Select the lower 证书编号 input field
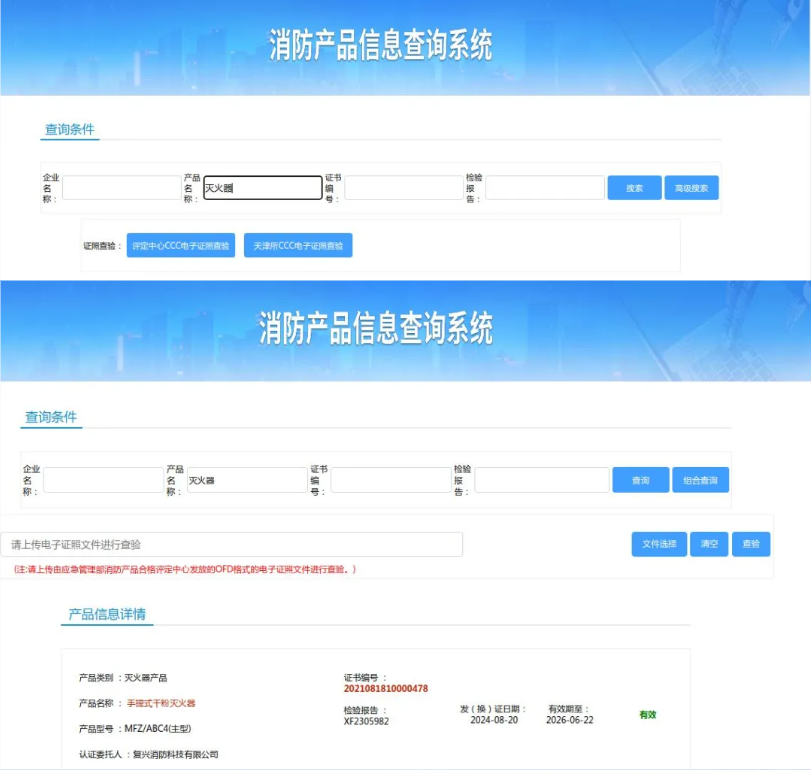This screenshot has height=770, width=811. (388, 480)
